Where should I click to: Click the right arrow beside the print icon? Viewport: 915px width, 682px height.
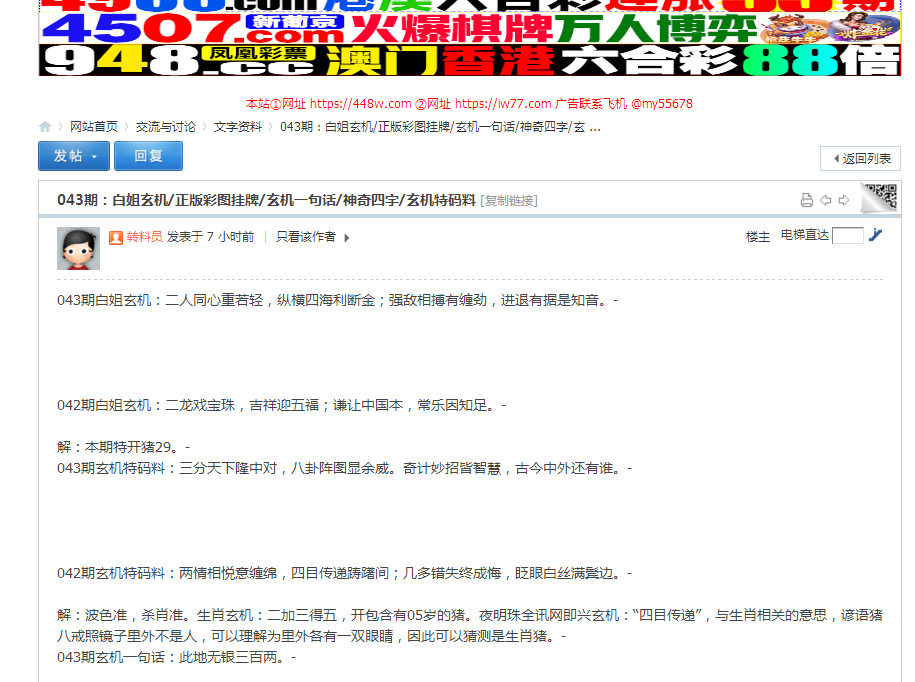click(845, 200)
